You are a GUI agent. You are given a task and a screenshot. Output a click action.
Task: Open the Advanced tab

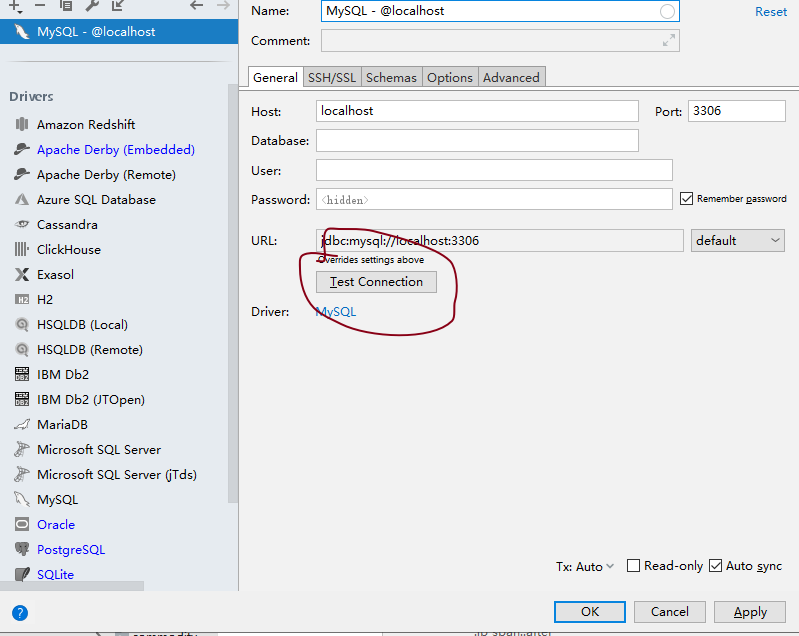[511, 77]
